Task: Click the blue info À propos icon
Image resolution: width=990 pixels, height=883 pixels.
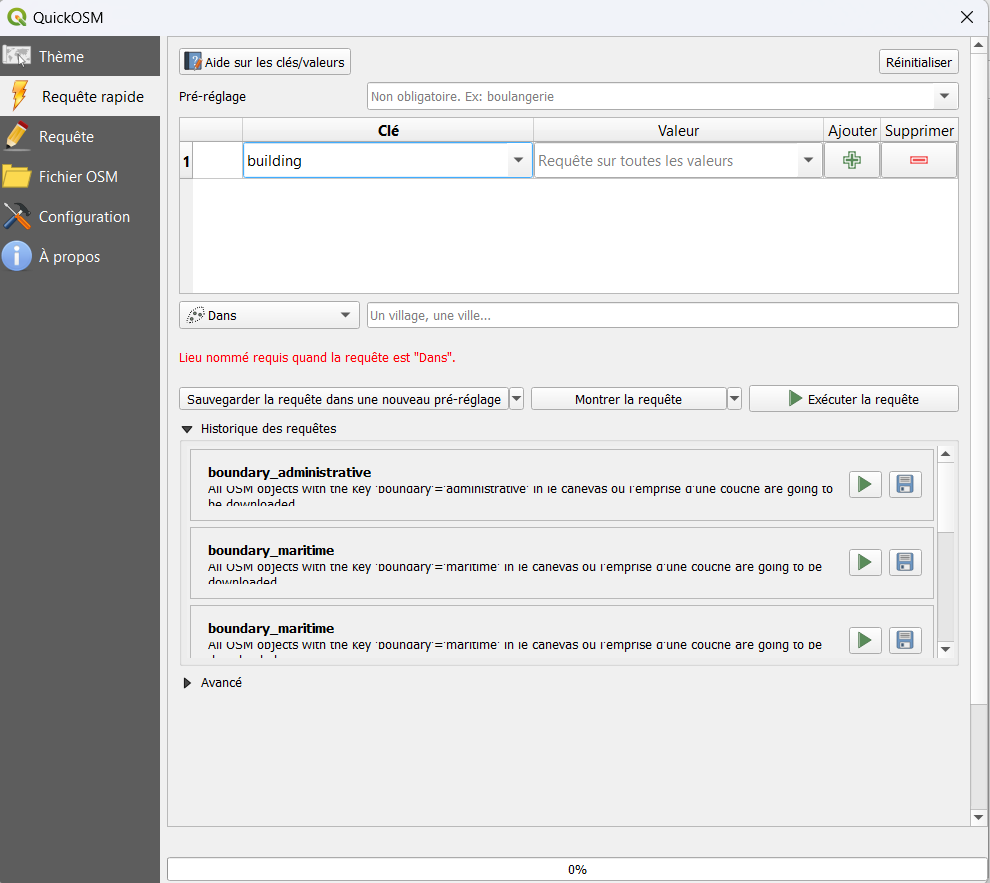Action: (16, 256)
